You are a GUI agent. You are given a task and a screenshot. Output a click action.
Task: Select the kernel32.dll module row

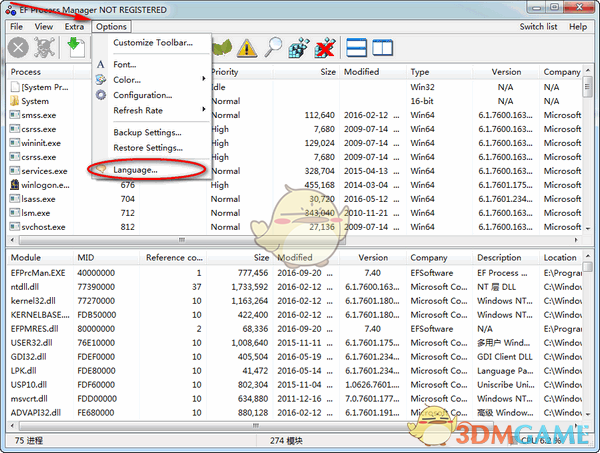(295, 301)
